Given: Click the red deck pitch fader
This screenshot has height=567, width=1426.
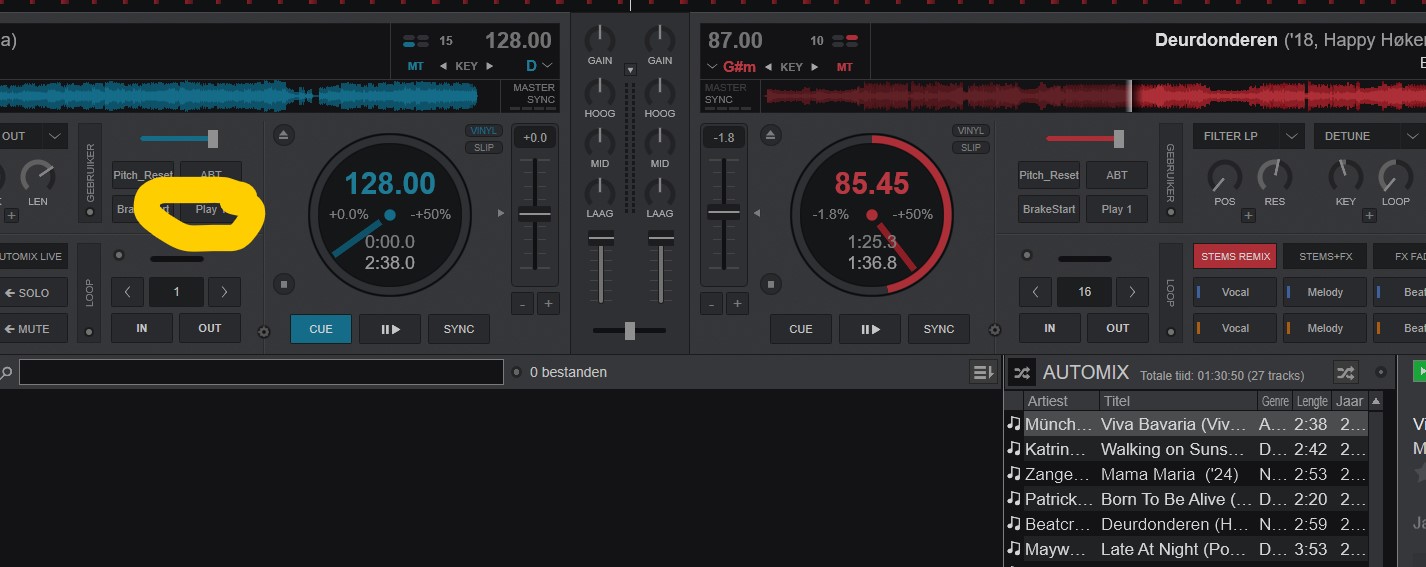Looking at the screenshot, I should tap(723, 212).
